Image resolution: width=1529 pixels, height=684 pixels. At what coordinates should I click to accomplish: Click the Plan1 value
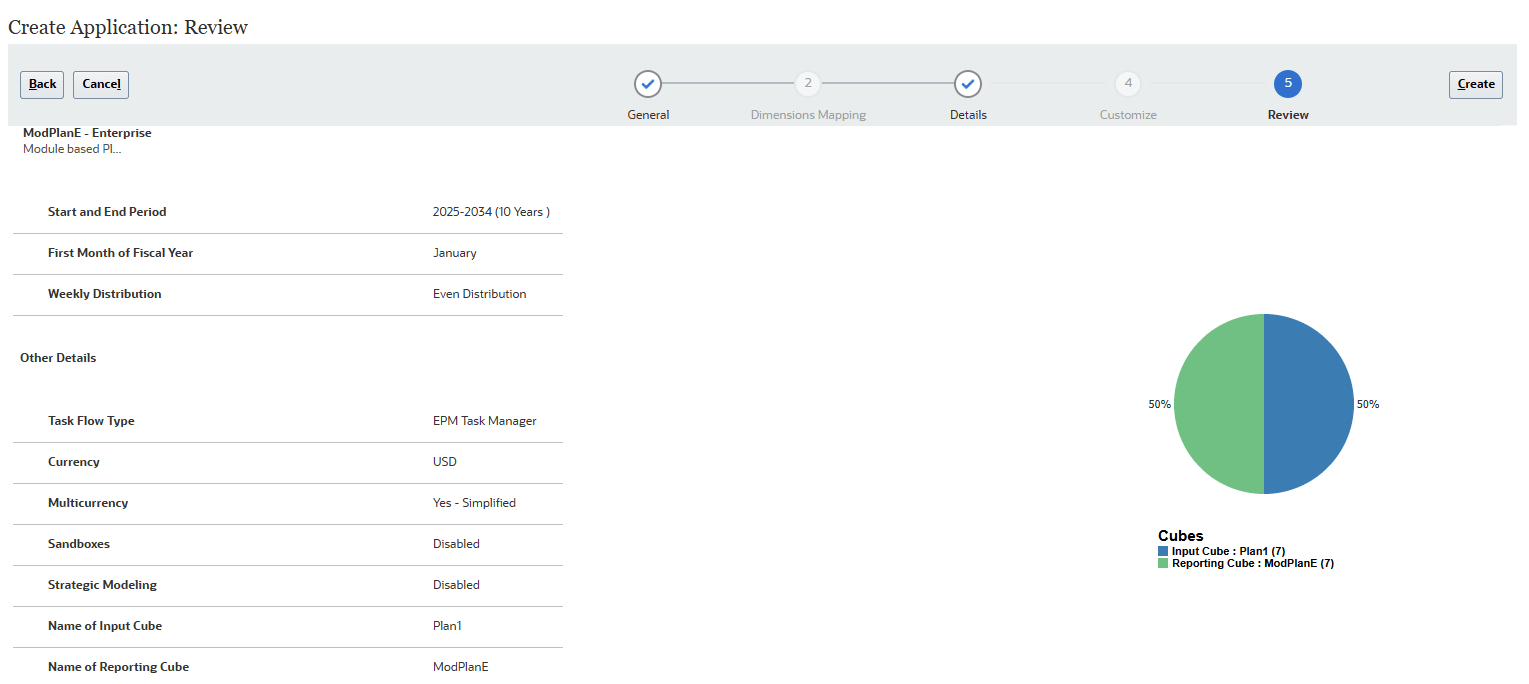[448, 626]
